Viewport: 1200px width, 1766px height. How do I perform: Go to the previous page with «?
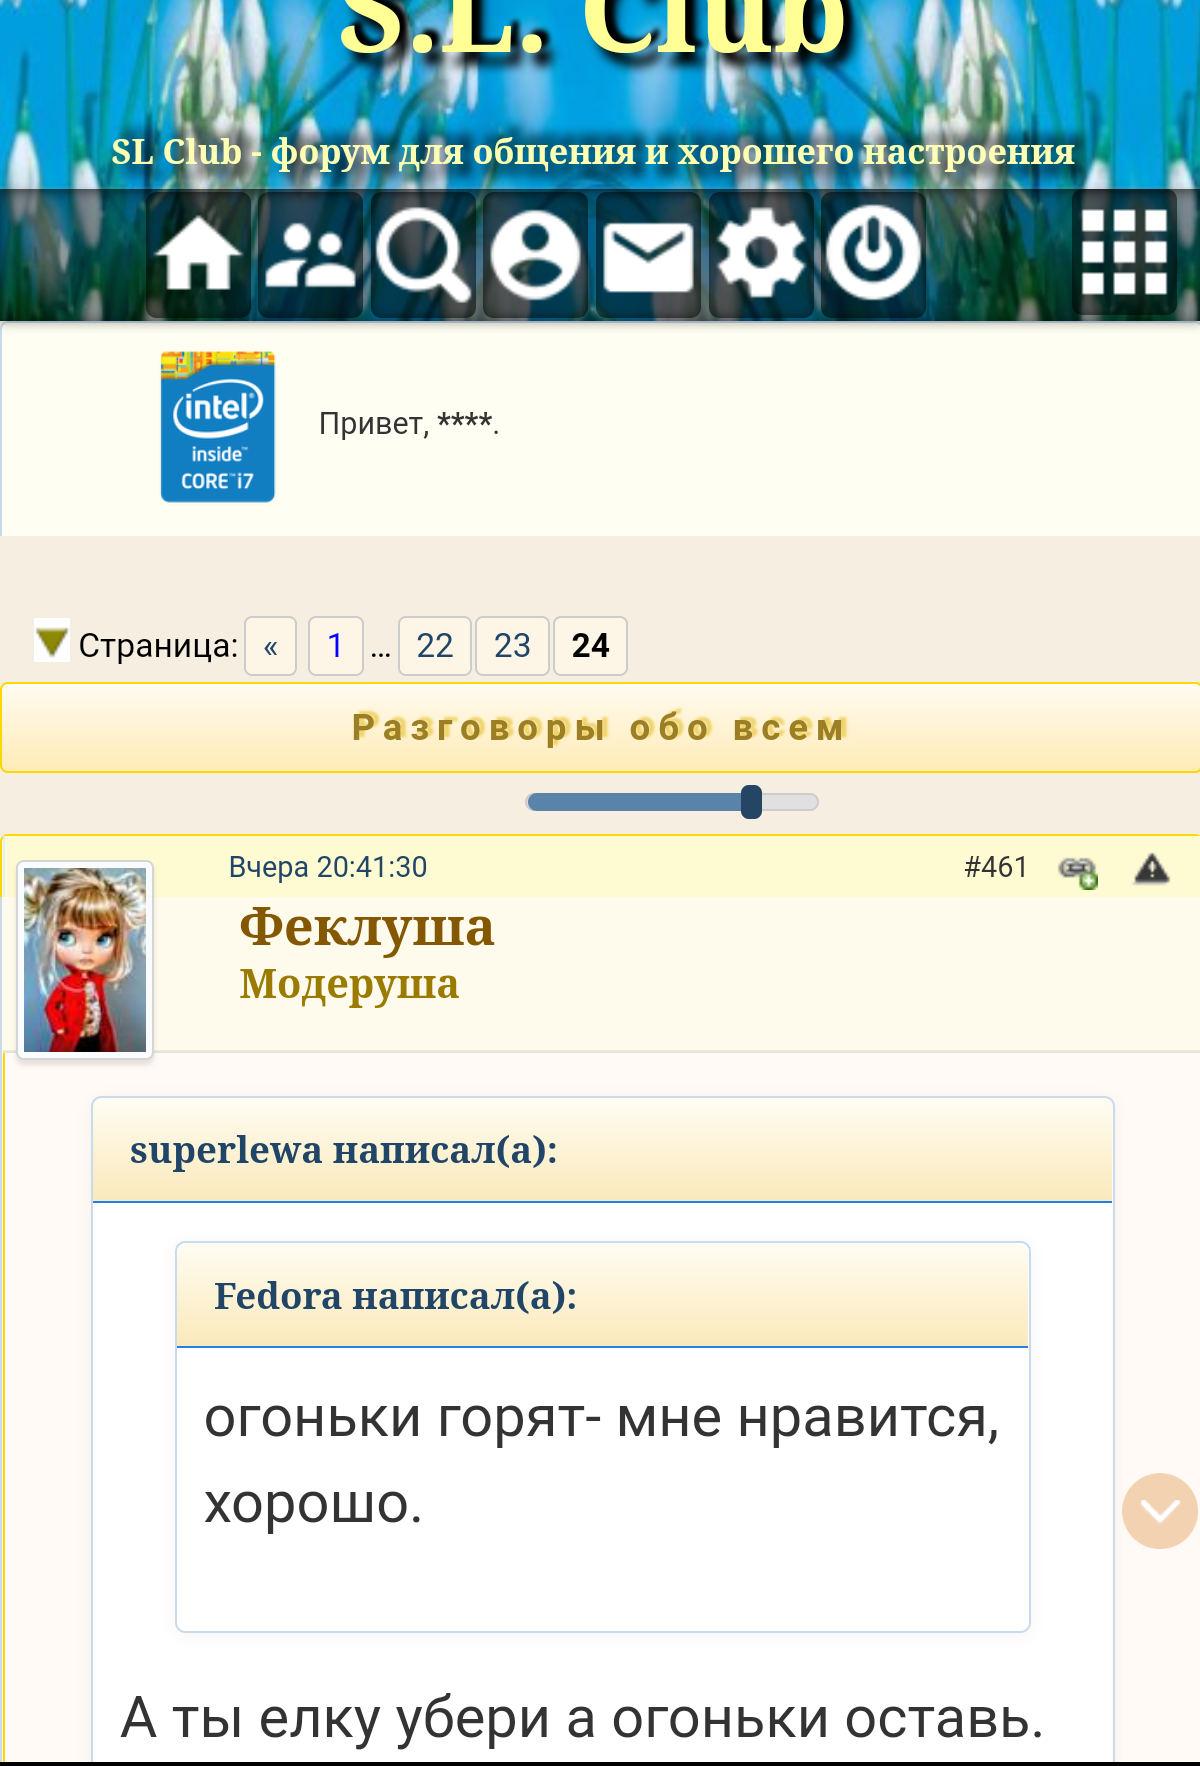click(270, 646)
